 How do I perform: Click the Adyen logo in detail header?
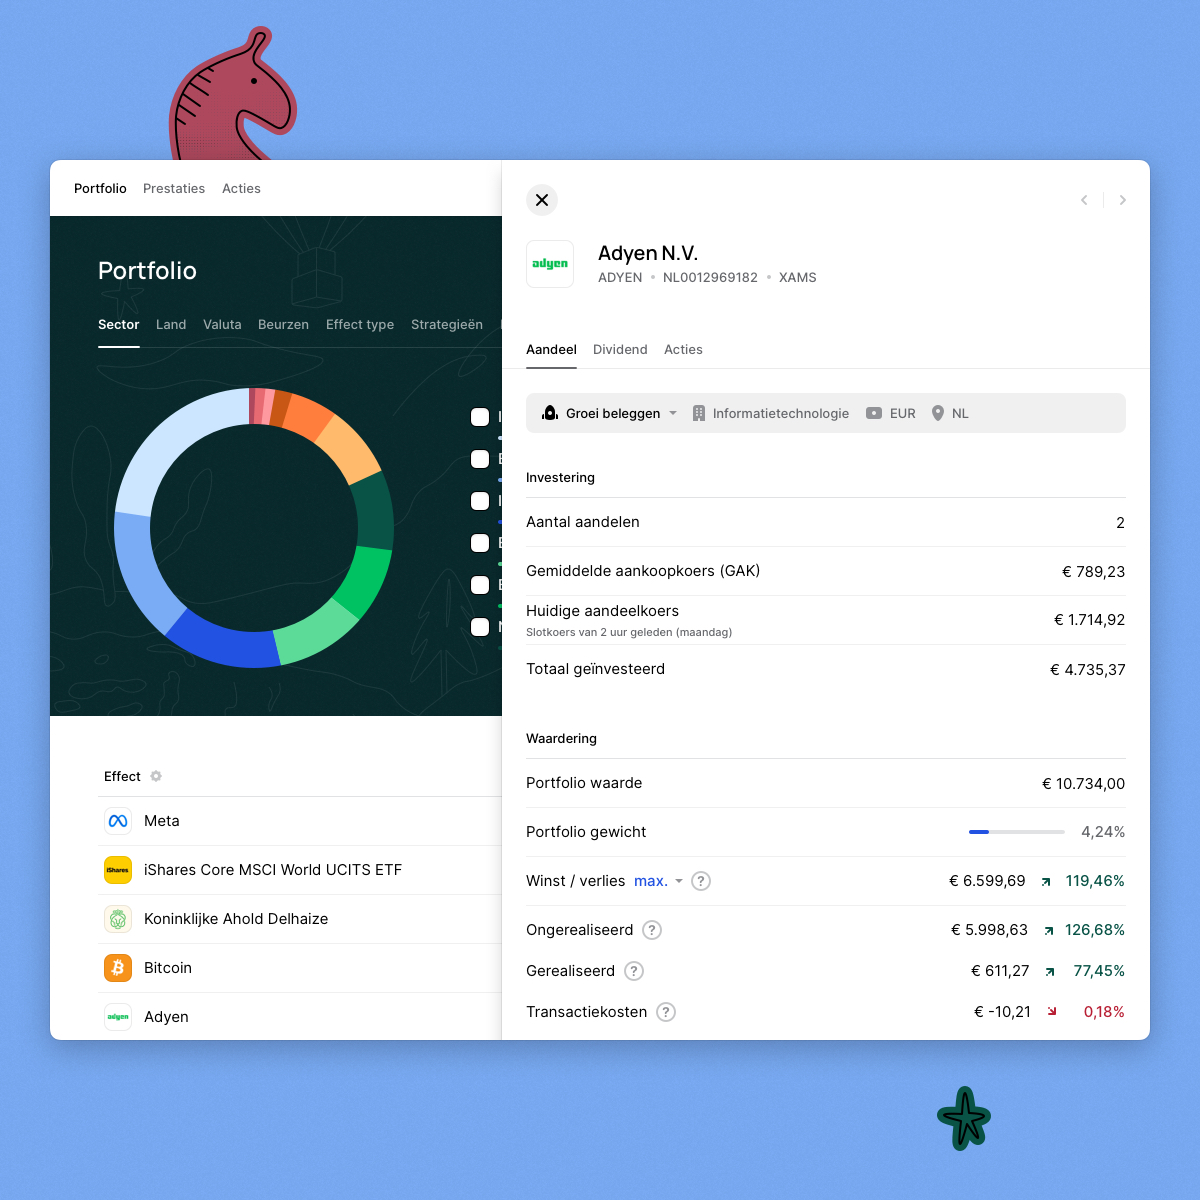(550, 264)
